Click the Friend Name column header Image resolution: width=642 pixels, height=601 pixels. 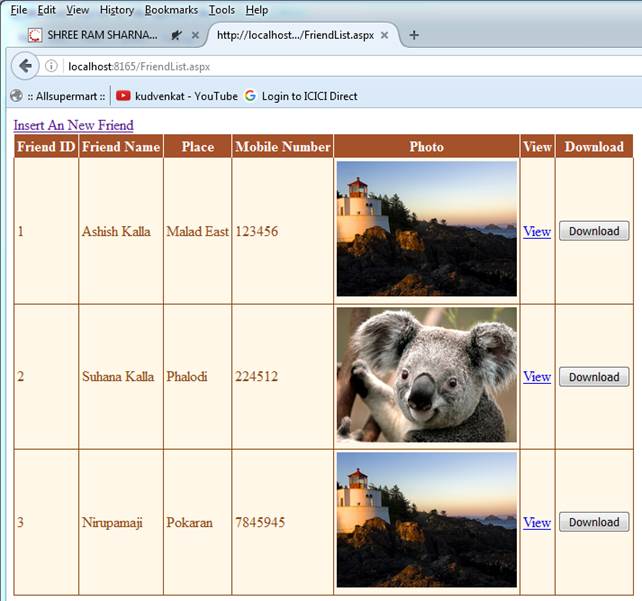point(121,147)
